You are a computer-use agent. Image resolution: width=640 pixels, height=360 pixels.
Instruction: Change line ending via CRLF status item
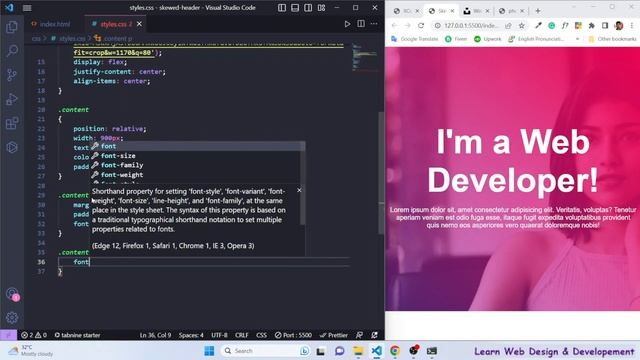point(242,335)
